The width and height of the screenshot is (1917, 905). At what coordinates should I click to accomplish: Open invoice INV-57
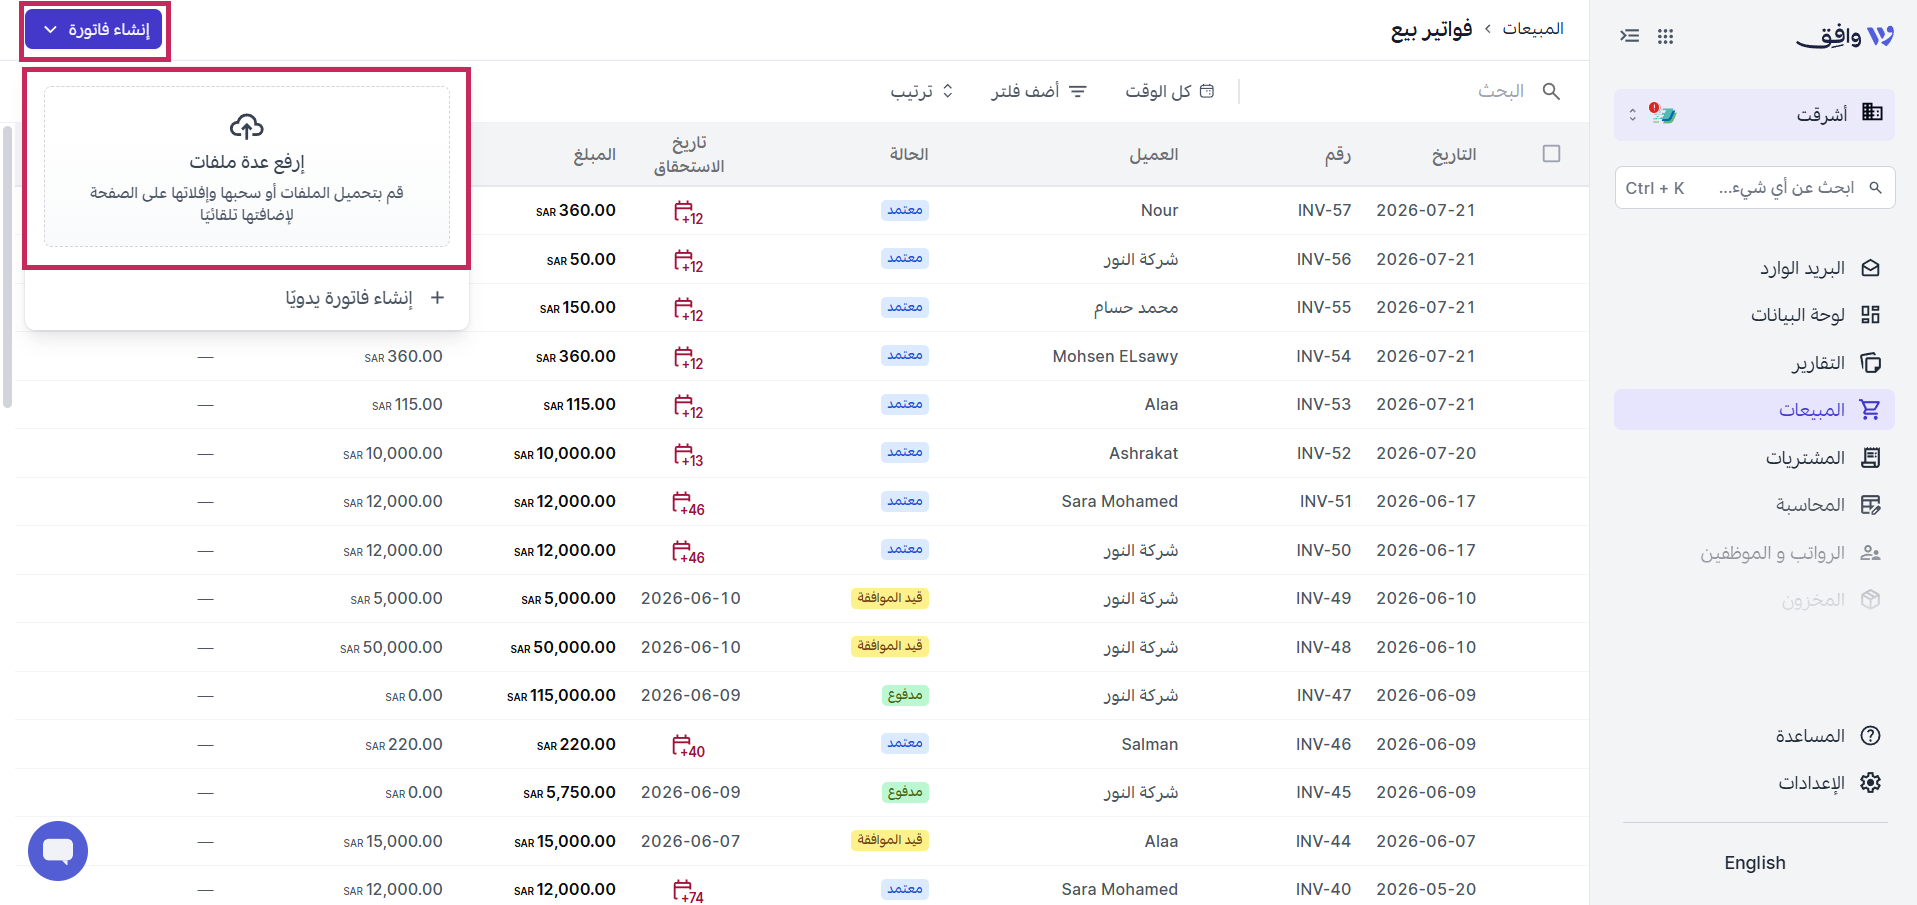[x=1324, y=210]
